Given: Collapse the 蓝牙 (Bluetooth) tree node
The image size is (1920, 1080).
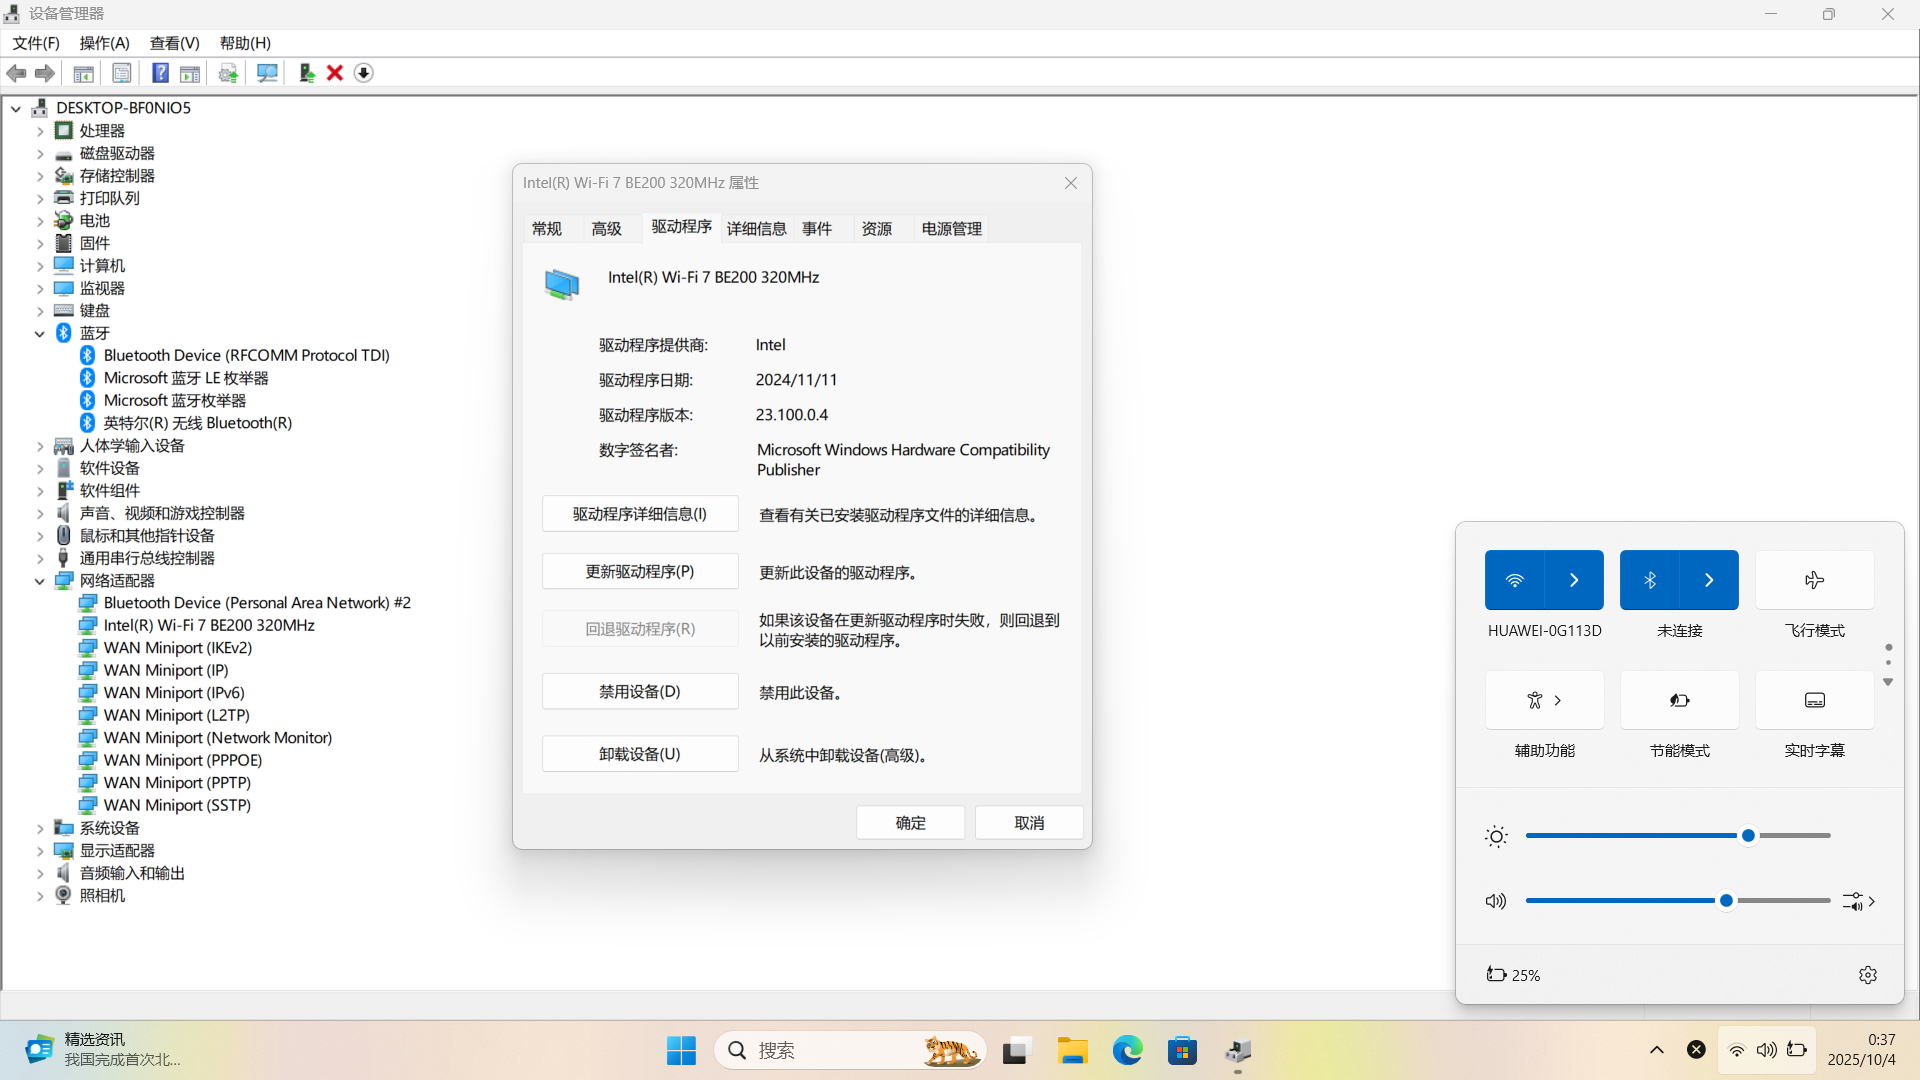Looking at the screenshot, I should 40,334.
